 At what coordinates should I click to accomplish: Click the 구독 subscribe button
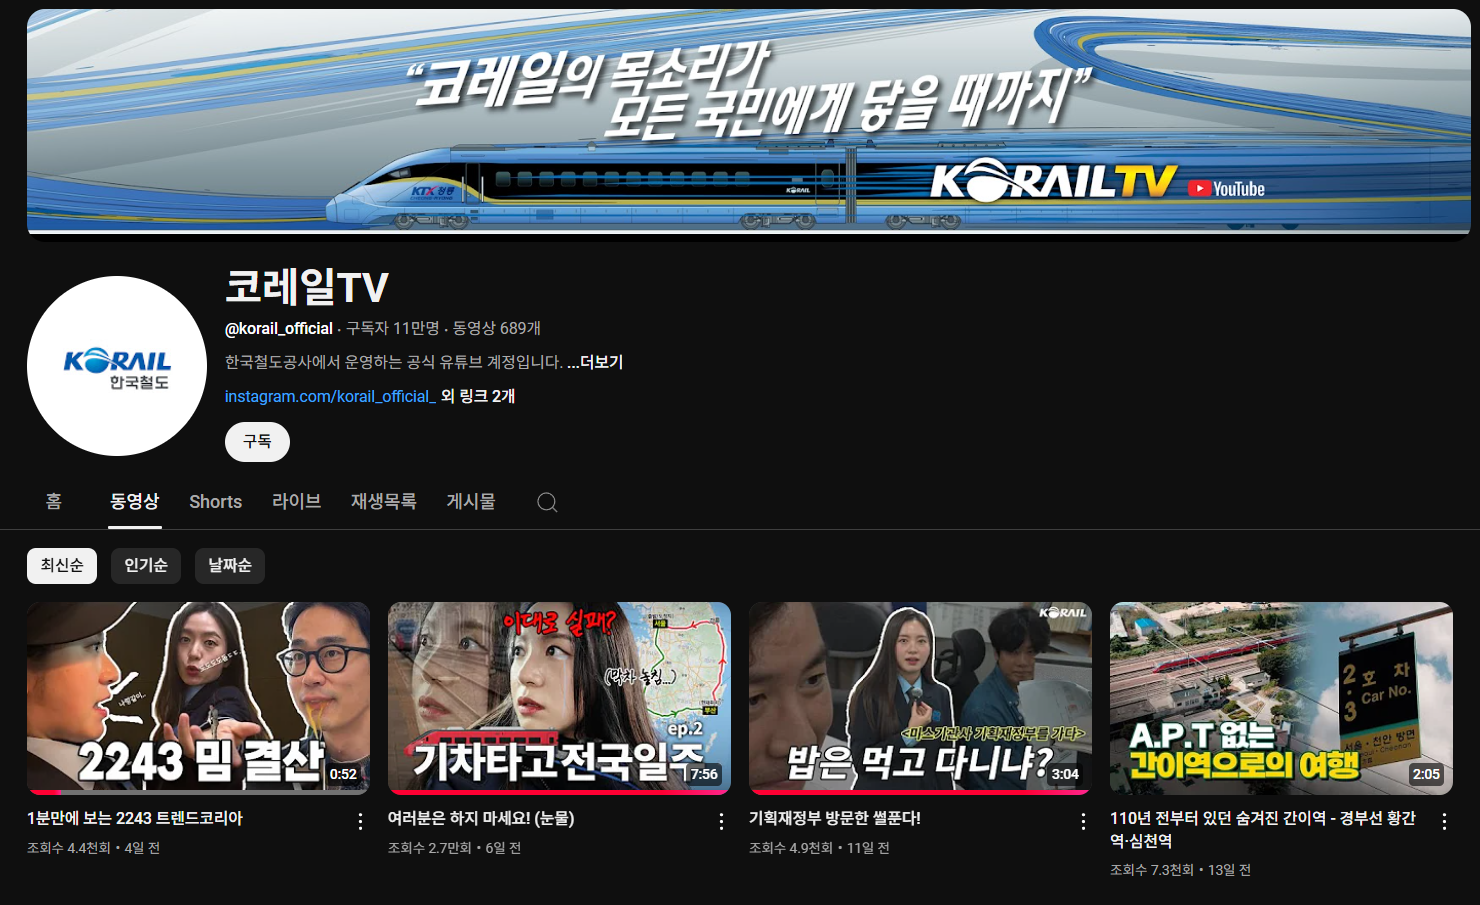[257, 442]
